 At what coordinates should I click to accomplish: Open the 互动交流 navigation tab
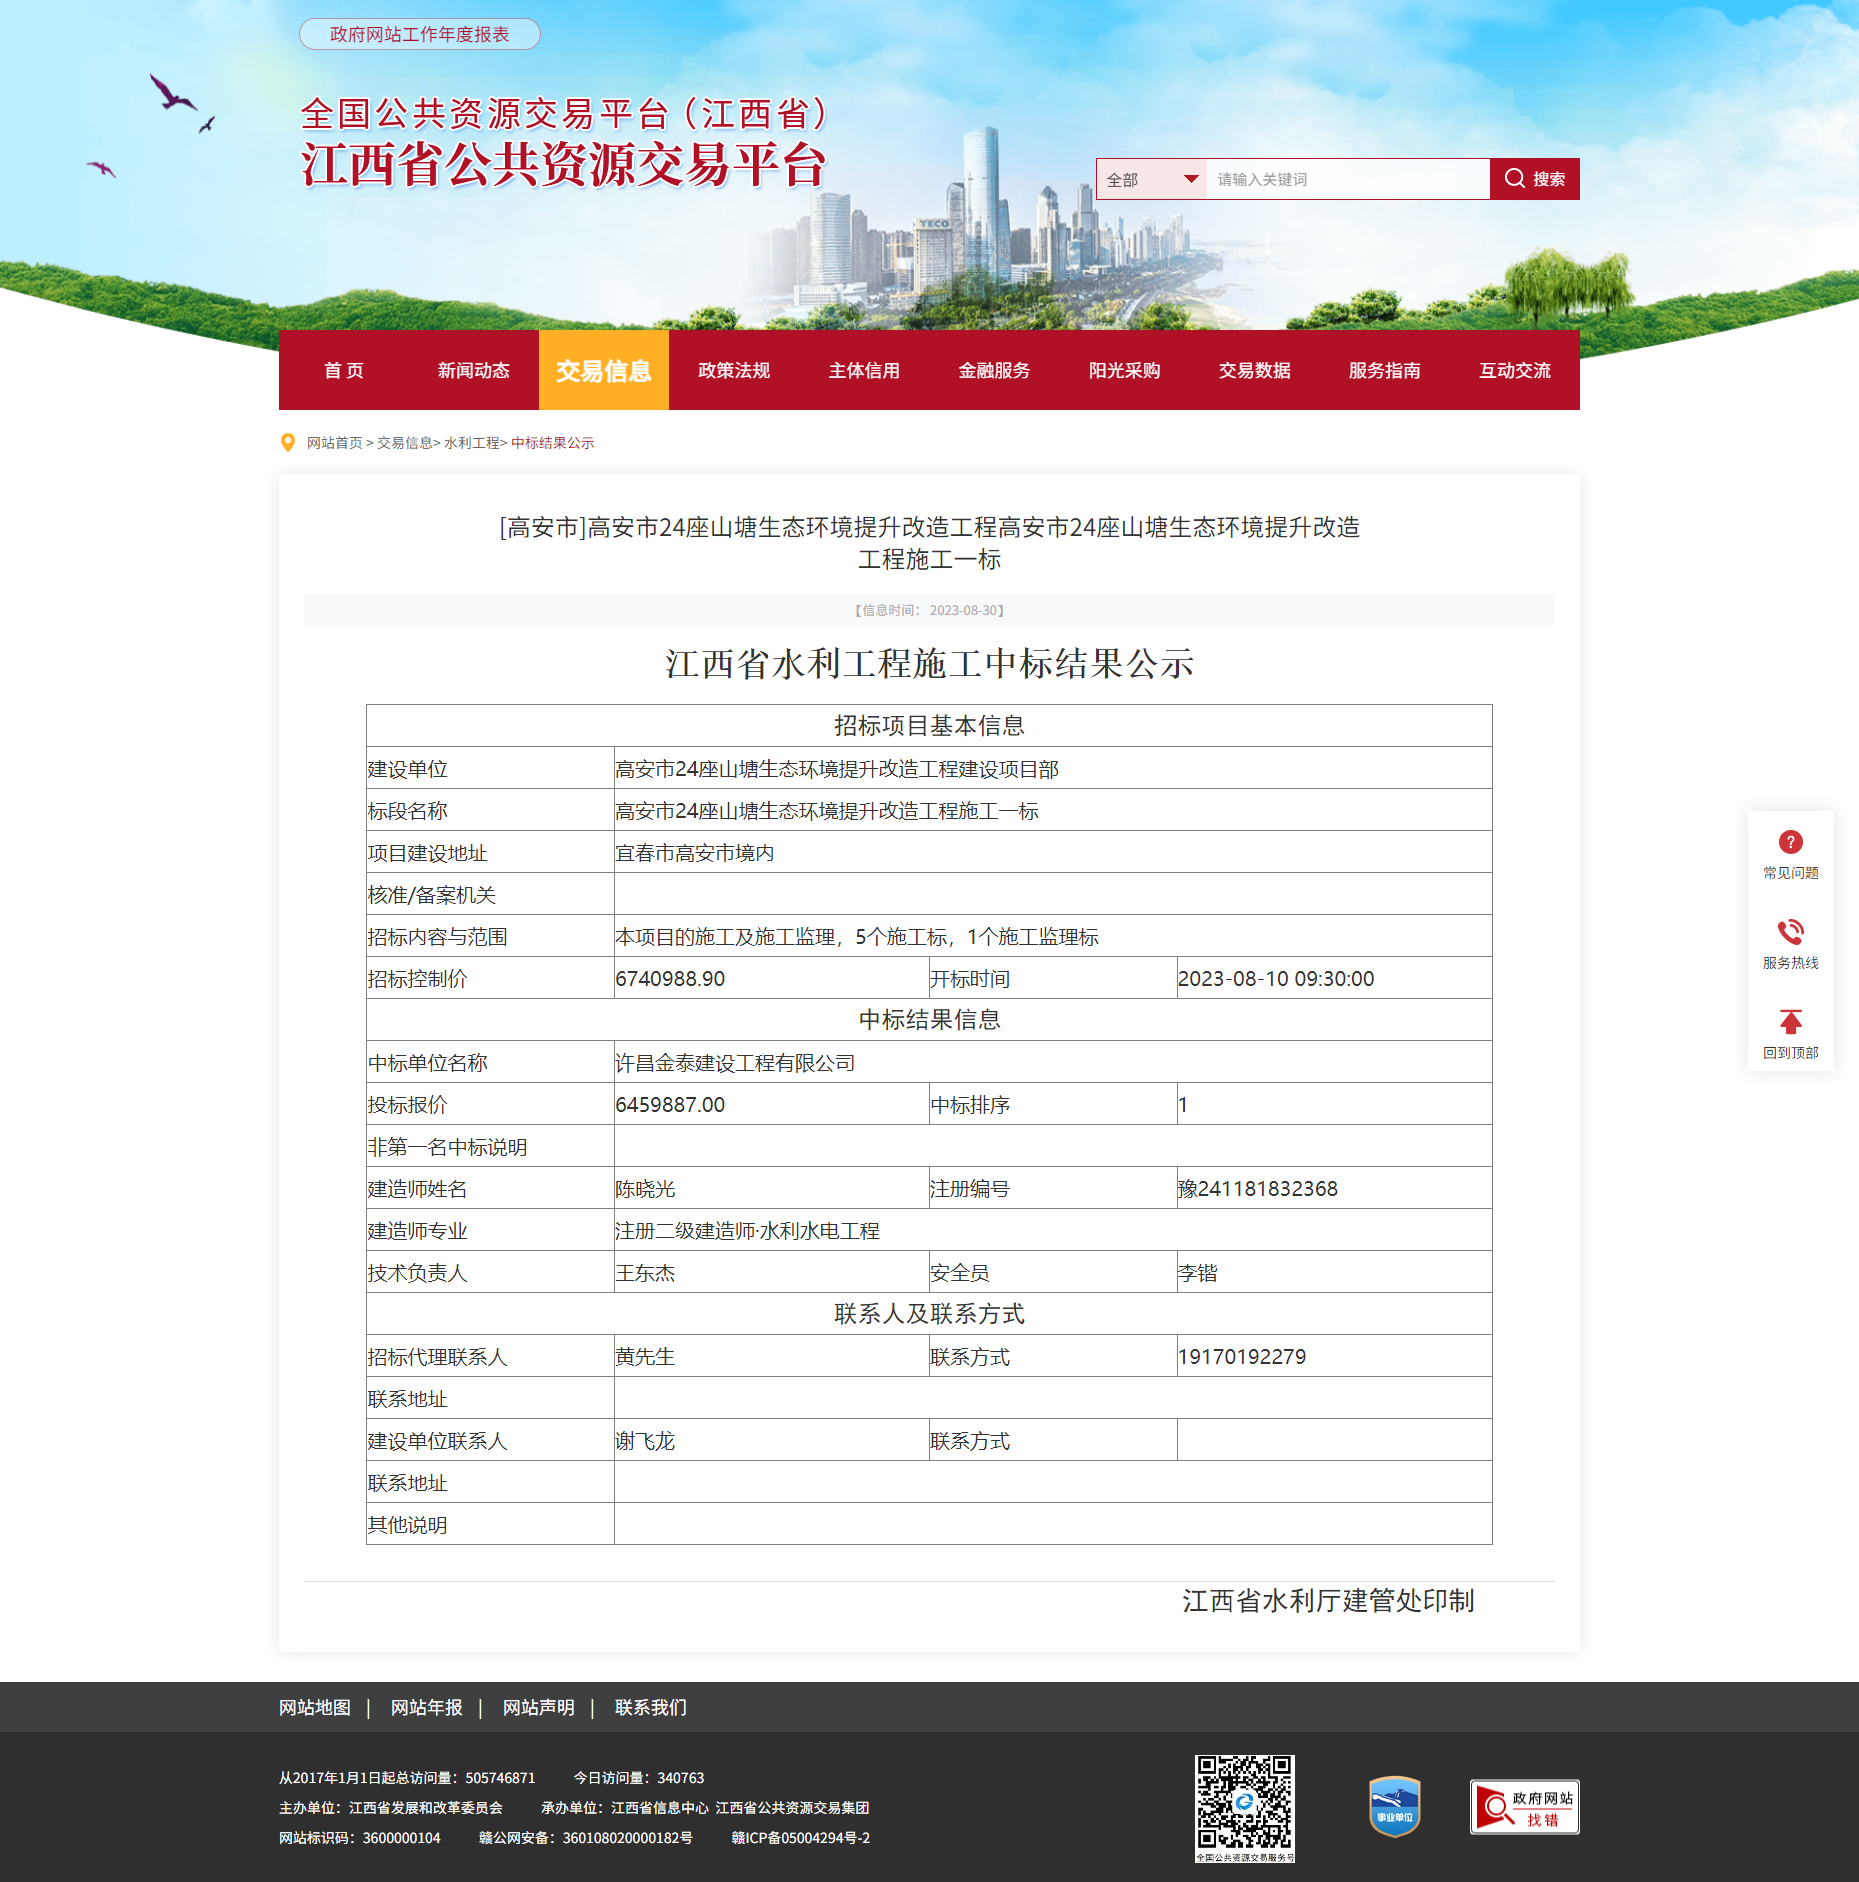point(1515,370)
